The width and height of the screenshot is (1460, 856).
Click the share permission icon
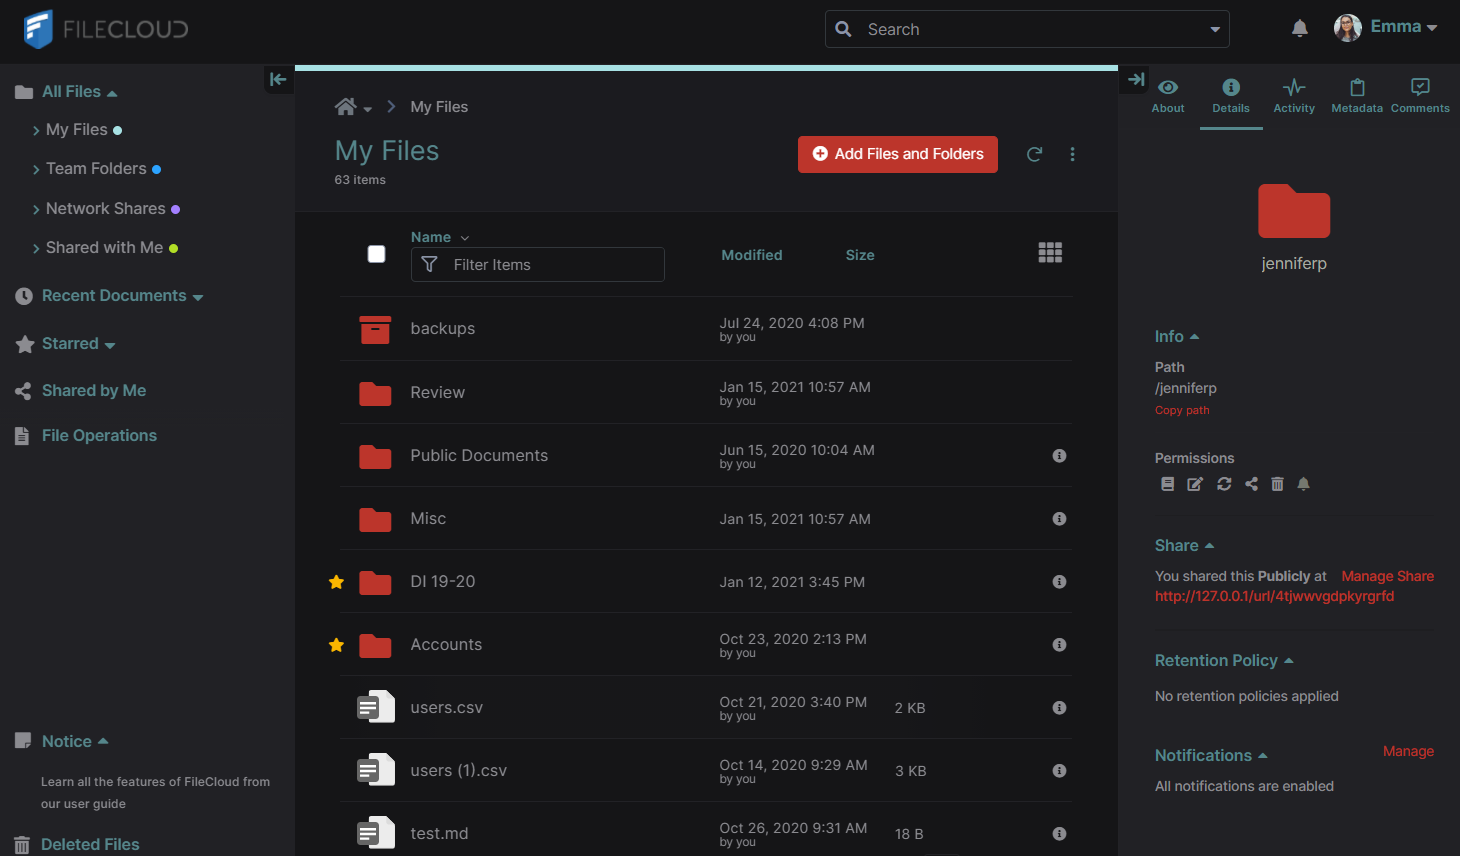(x=1251, y=484)
